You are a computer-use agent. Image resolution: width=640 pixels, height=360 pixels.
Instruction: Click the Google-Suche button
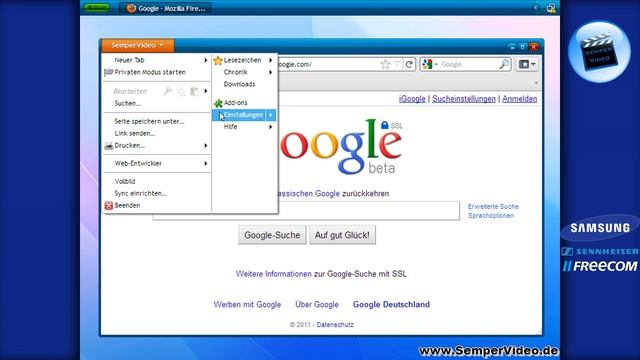pyautogui.click(x=272, y=235)
